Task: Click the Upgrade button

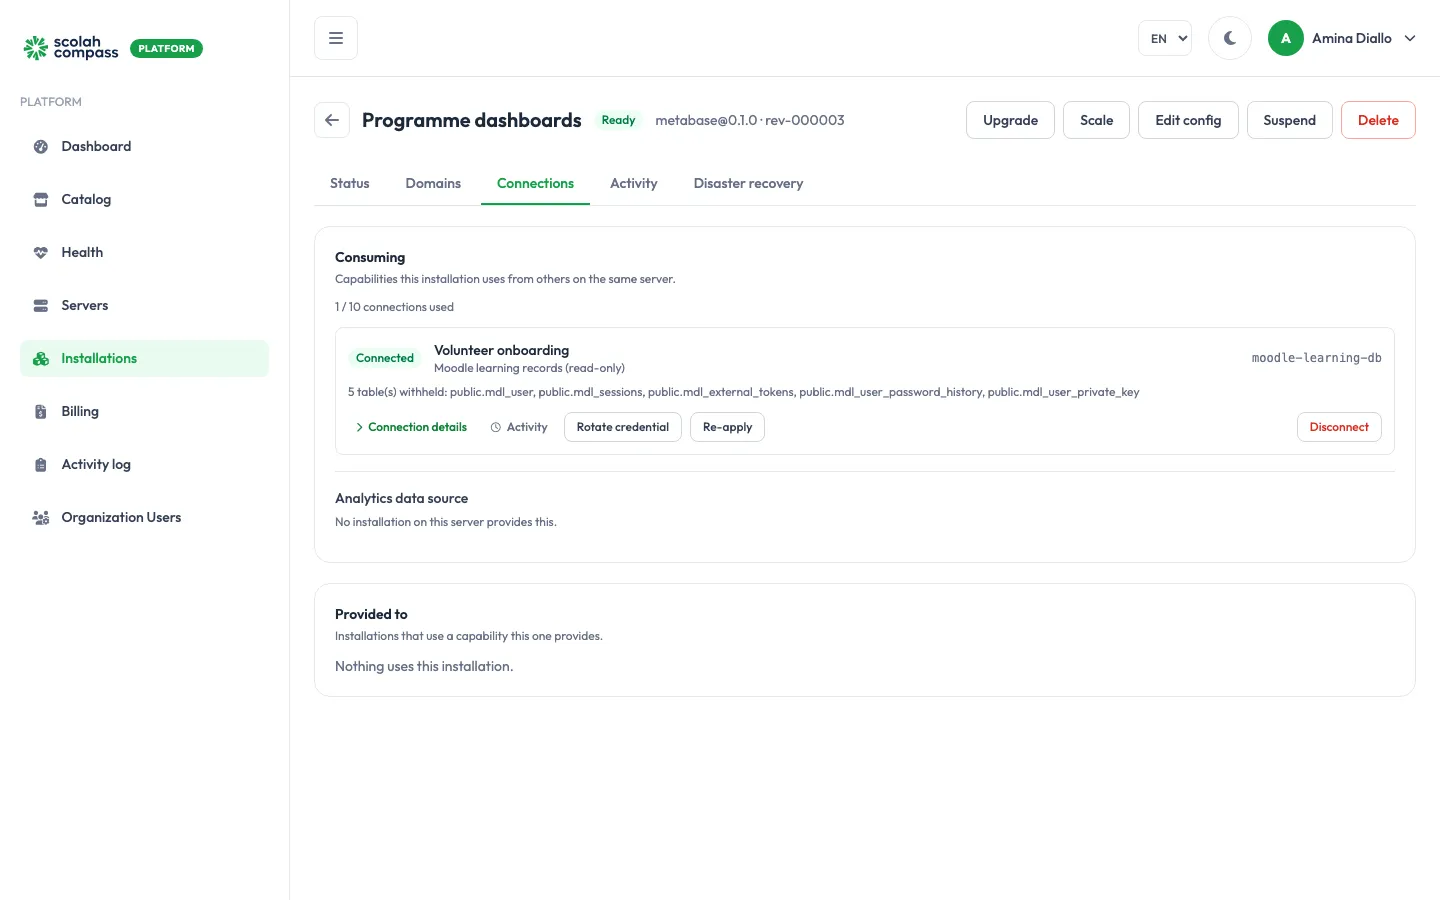Action: pyautogui.click(x=1010, y=120)
